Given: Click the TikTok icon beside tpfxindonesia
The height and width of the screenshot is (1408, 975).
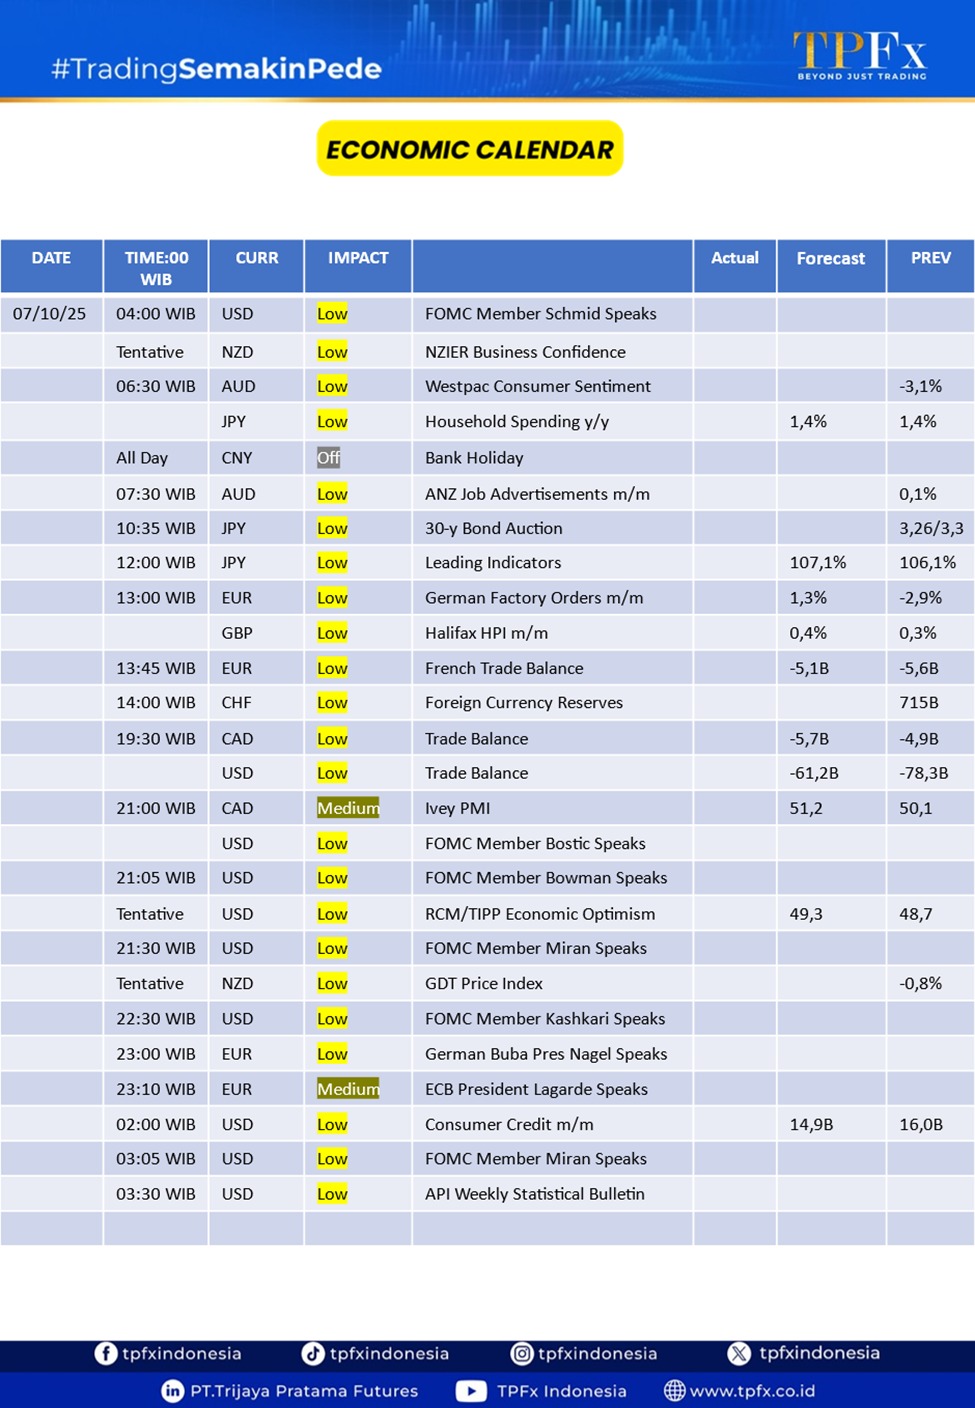Looking at the screenshot, I should (313, 1353).
